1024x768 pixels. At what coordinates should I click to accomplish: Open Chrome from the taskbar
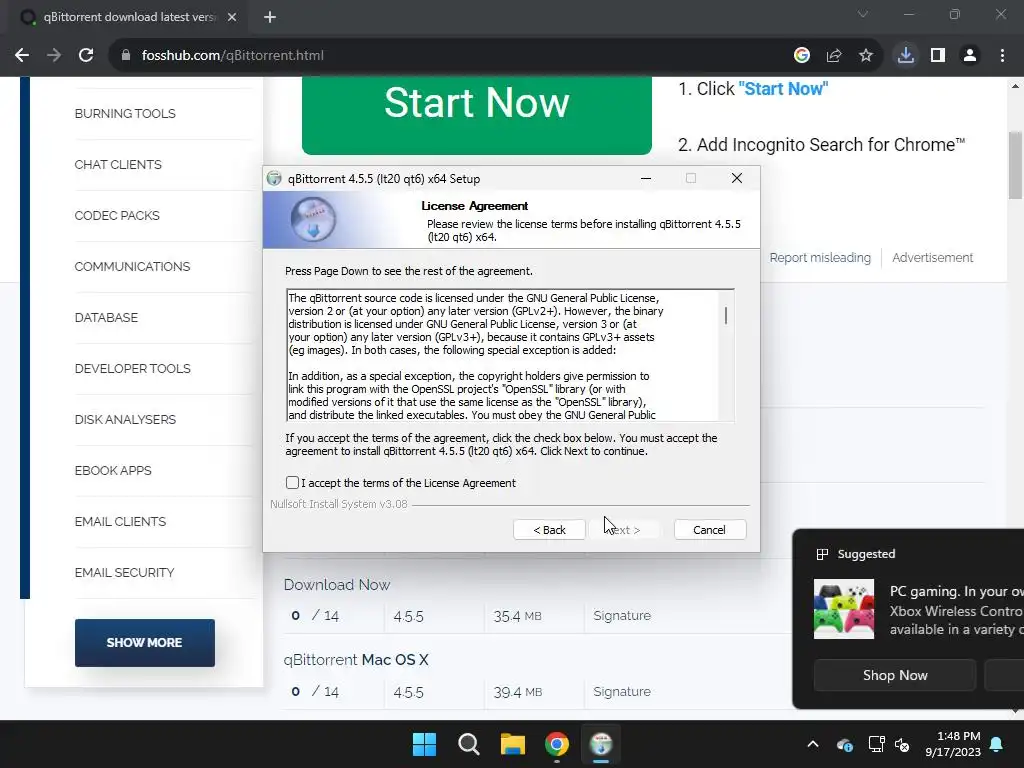point(557,744)
